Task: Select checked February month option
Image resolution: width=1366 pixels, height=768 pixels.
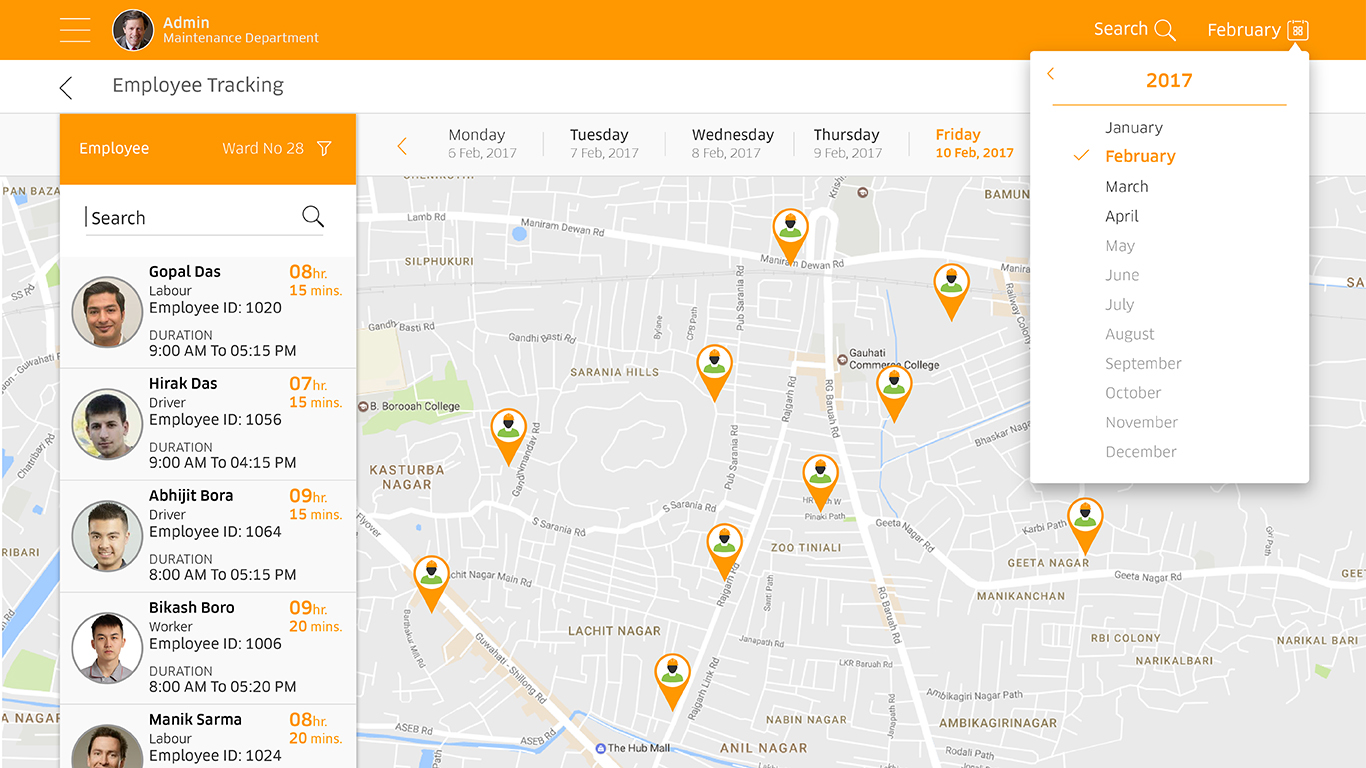Action: (x=1140, y=156)
